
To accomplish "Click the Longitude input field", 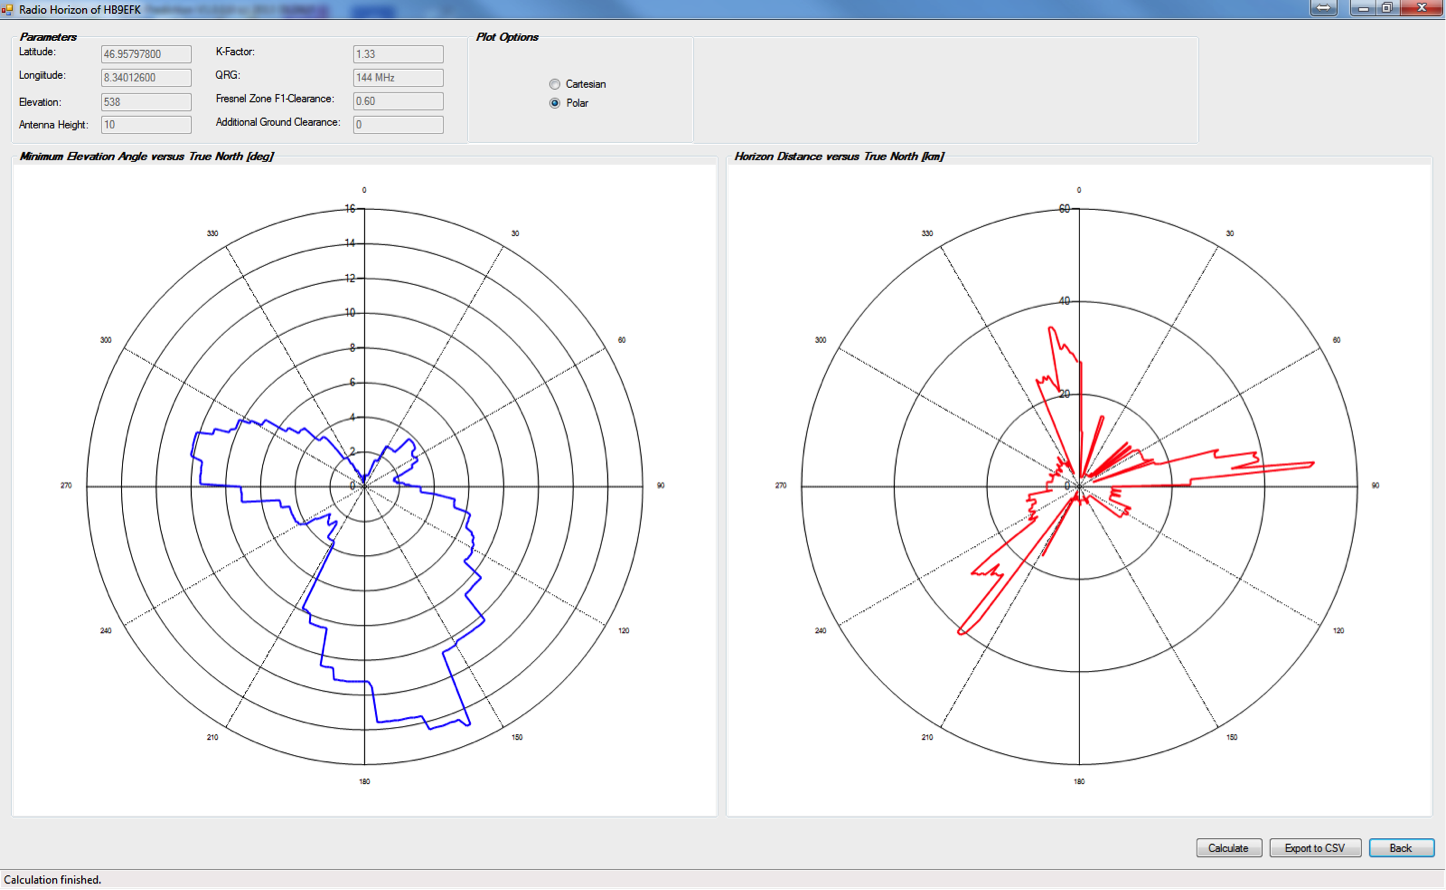I will tap(146, 77).
